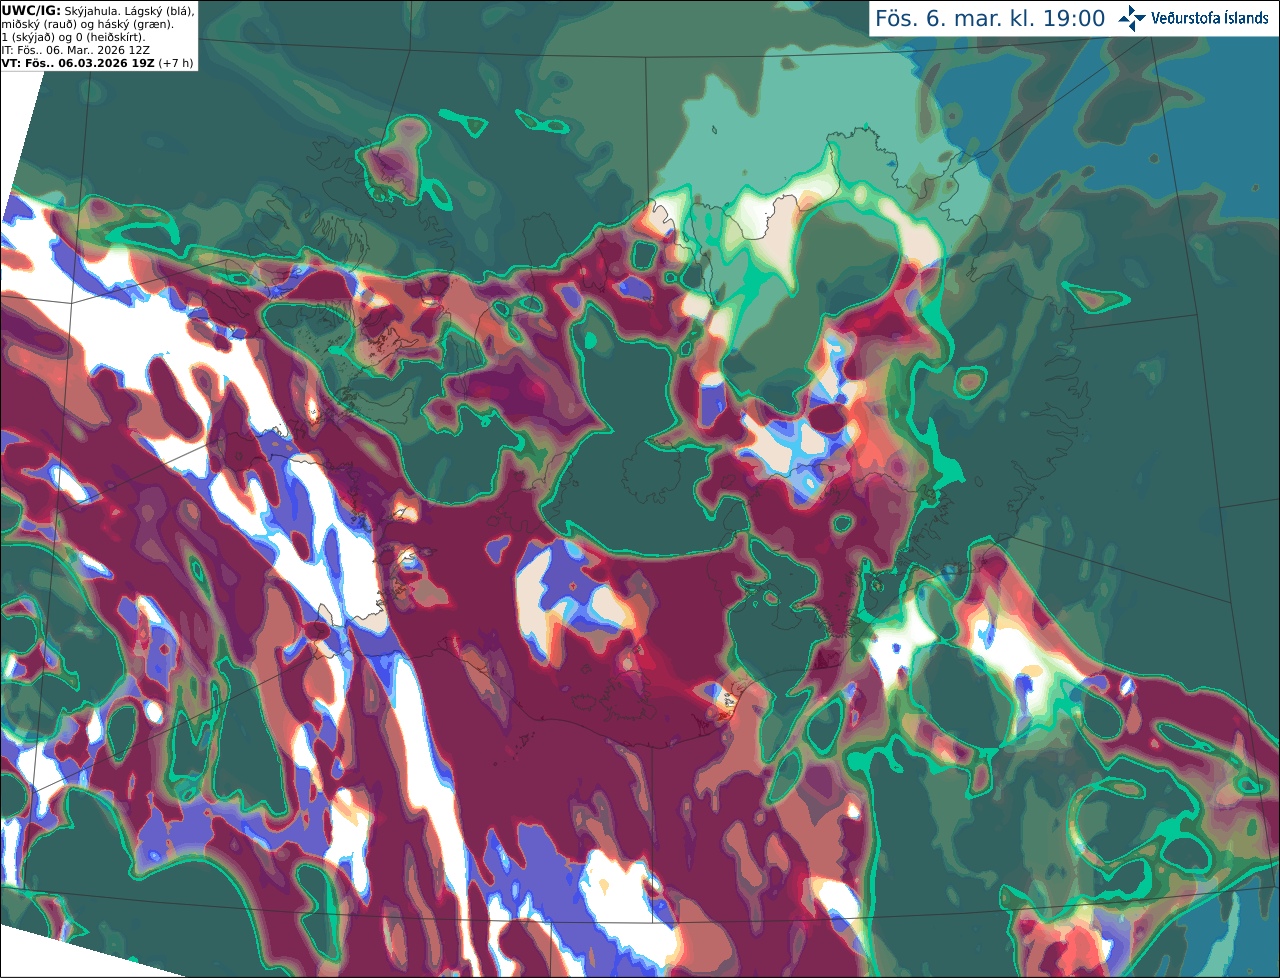Click the 'Veðurstofa Íslands' name text
Screen dimensions: 1280x978
[x=1209, y=18]
